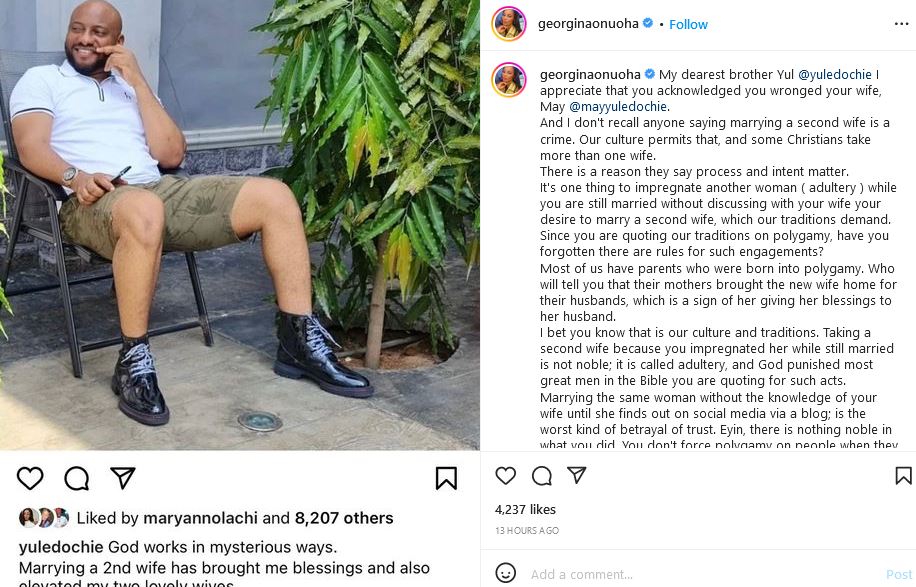Image resolution: width=916 pixels, height=587 pixels.
Task: View the 8,207 others who liked
Action: coord(343,518)
